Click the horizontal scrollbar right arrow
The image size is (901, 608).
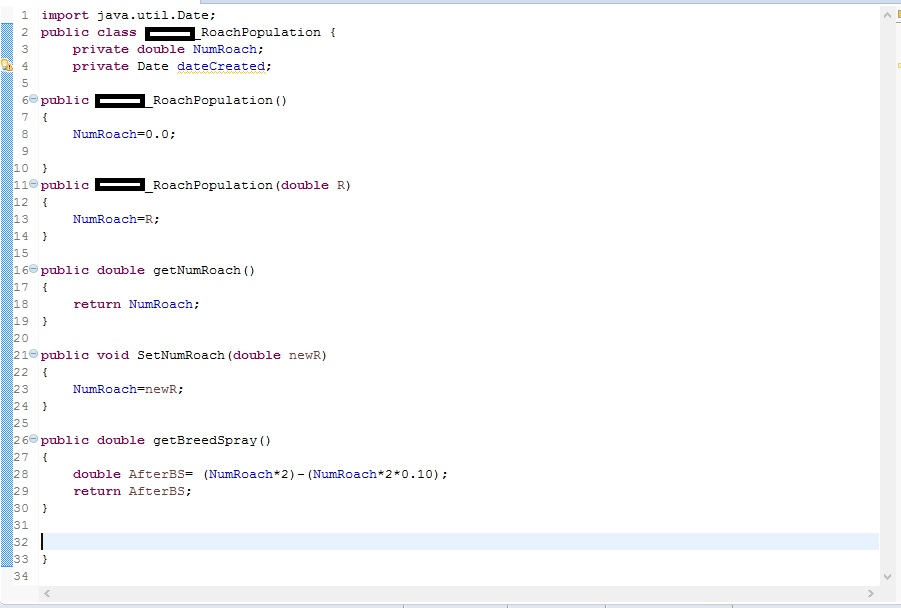[x=871, y=593]
